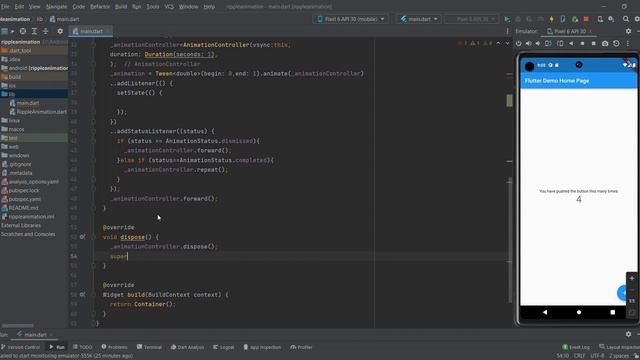Open Terminal tool window
This screenshot has height=360, width=640.
[x=149, y=347]
